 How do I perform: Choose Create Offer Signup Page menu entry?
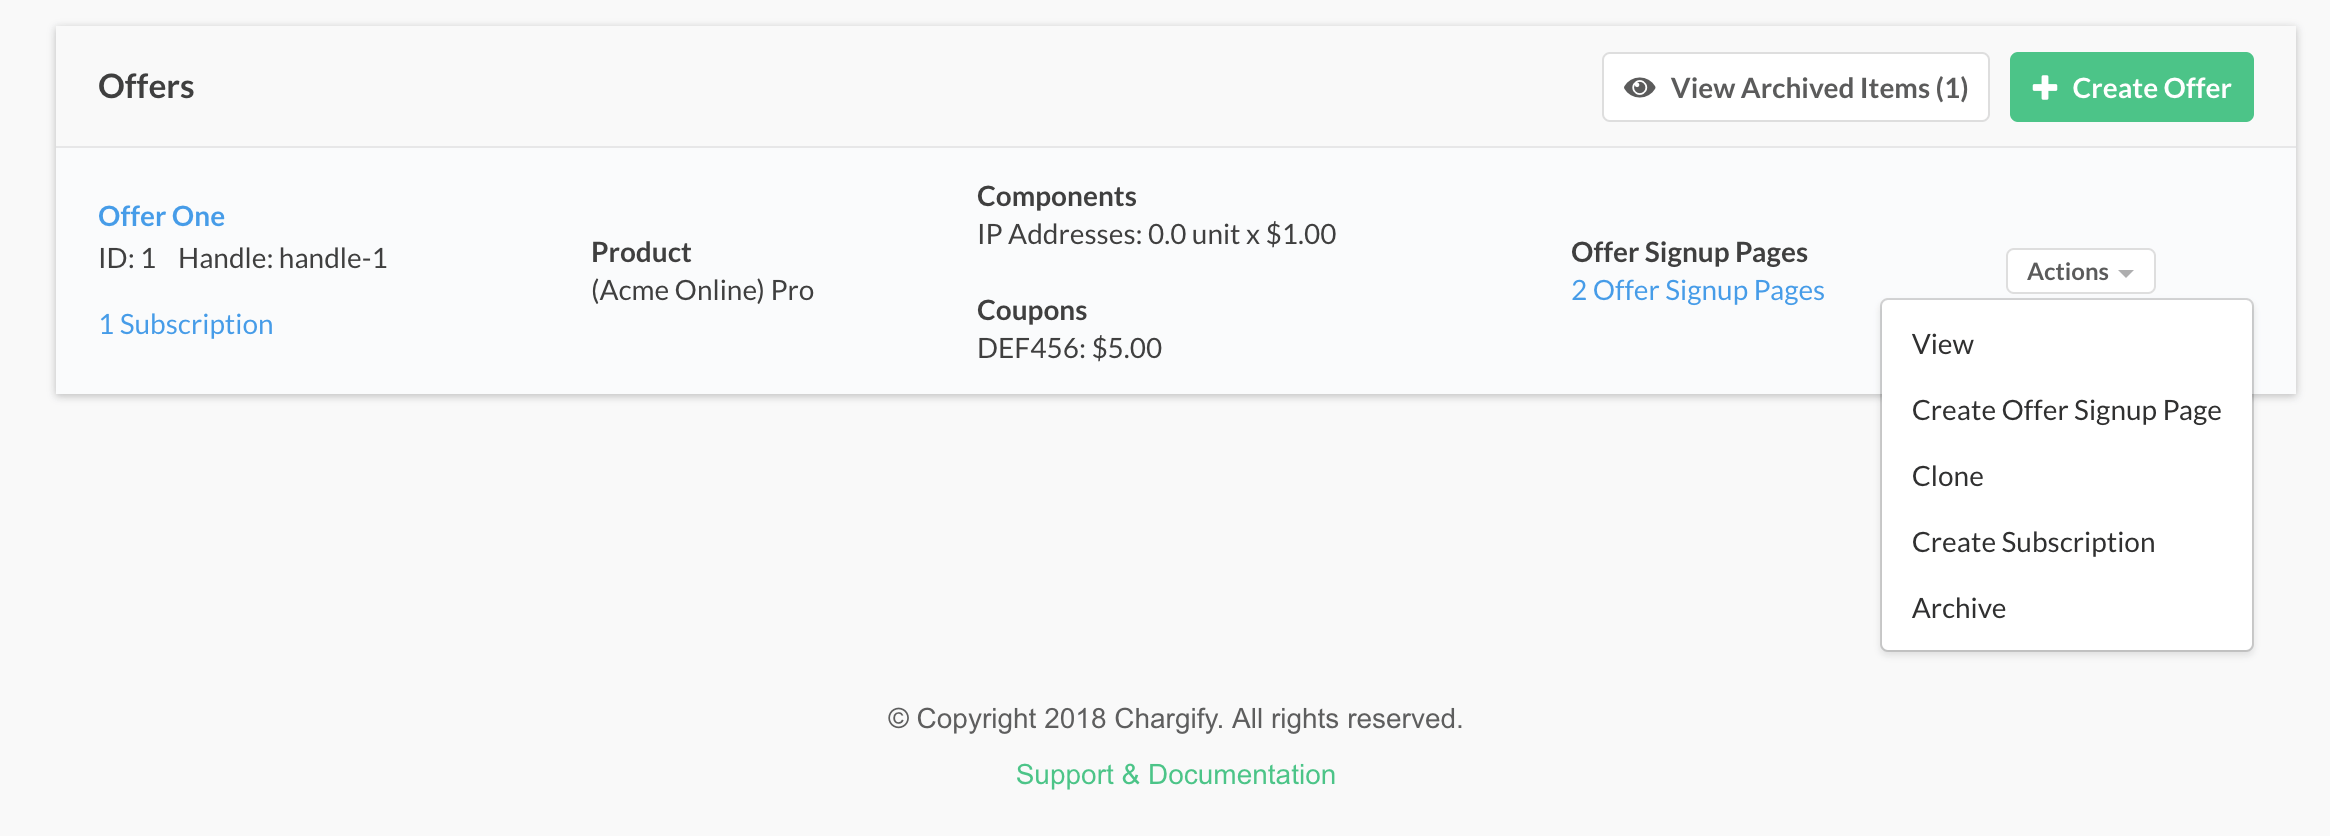tap(2066, 410)
